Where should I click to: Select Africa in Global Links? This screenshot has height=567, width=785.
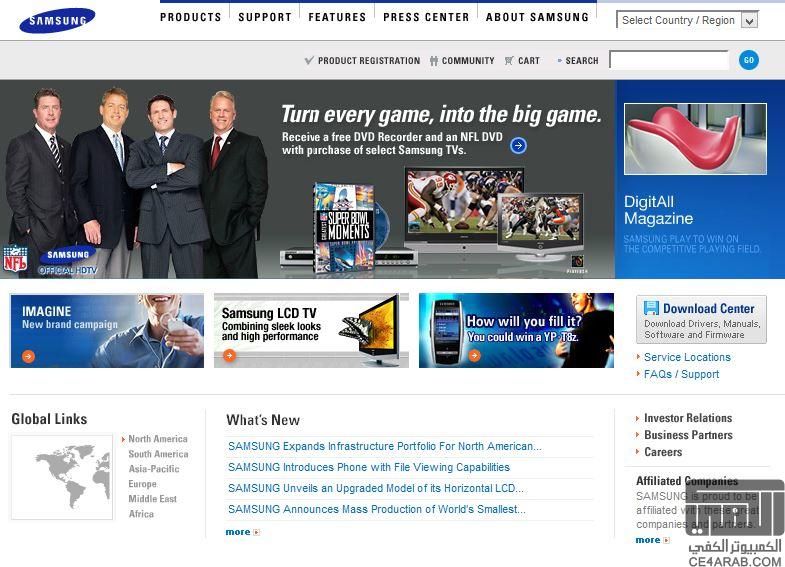tap(141, 513)
